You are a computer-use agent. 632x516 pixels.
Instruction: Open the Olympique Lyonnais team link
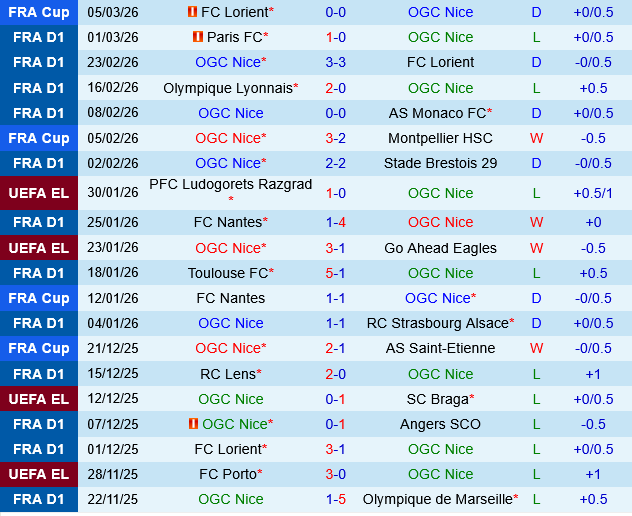[x=228, y=88]
